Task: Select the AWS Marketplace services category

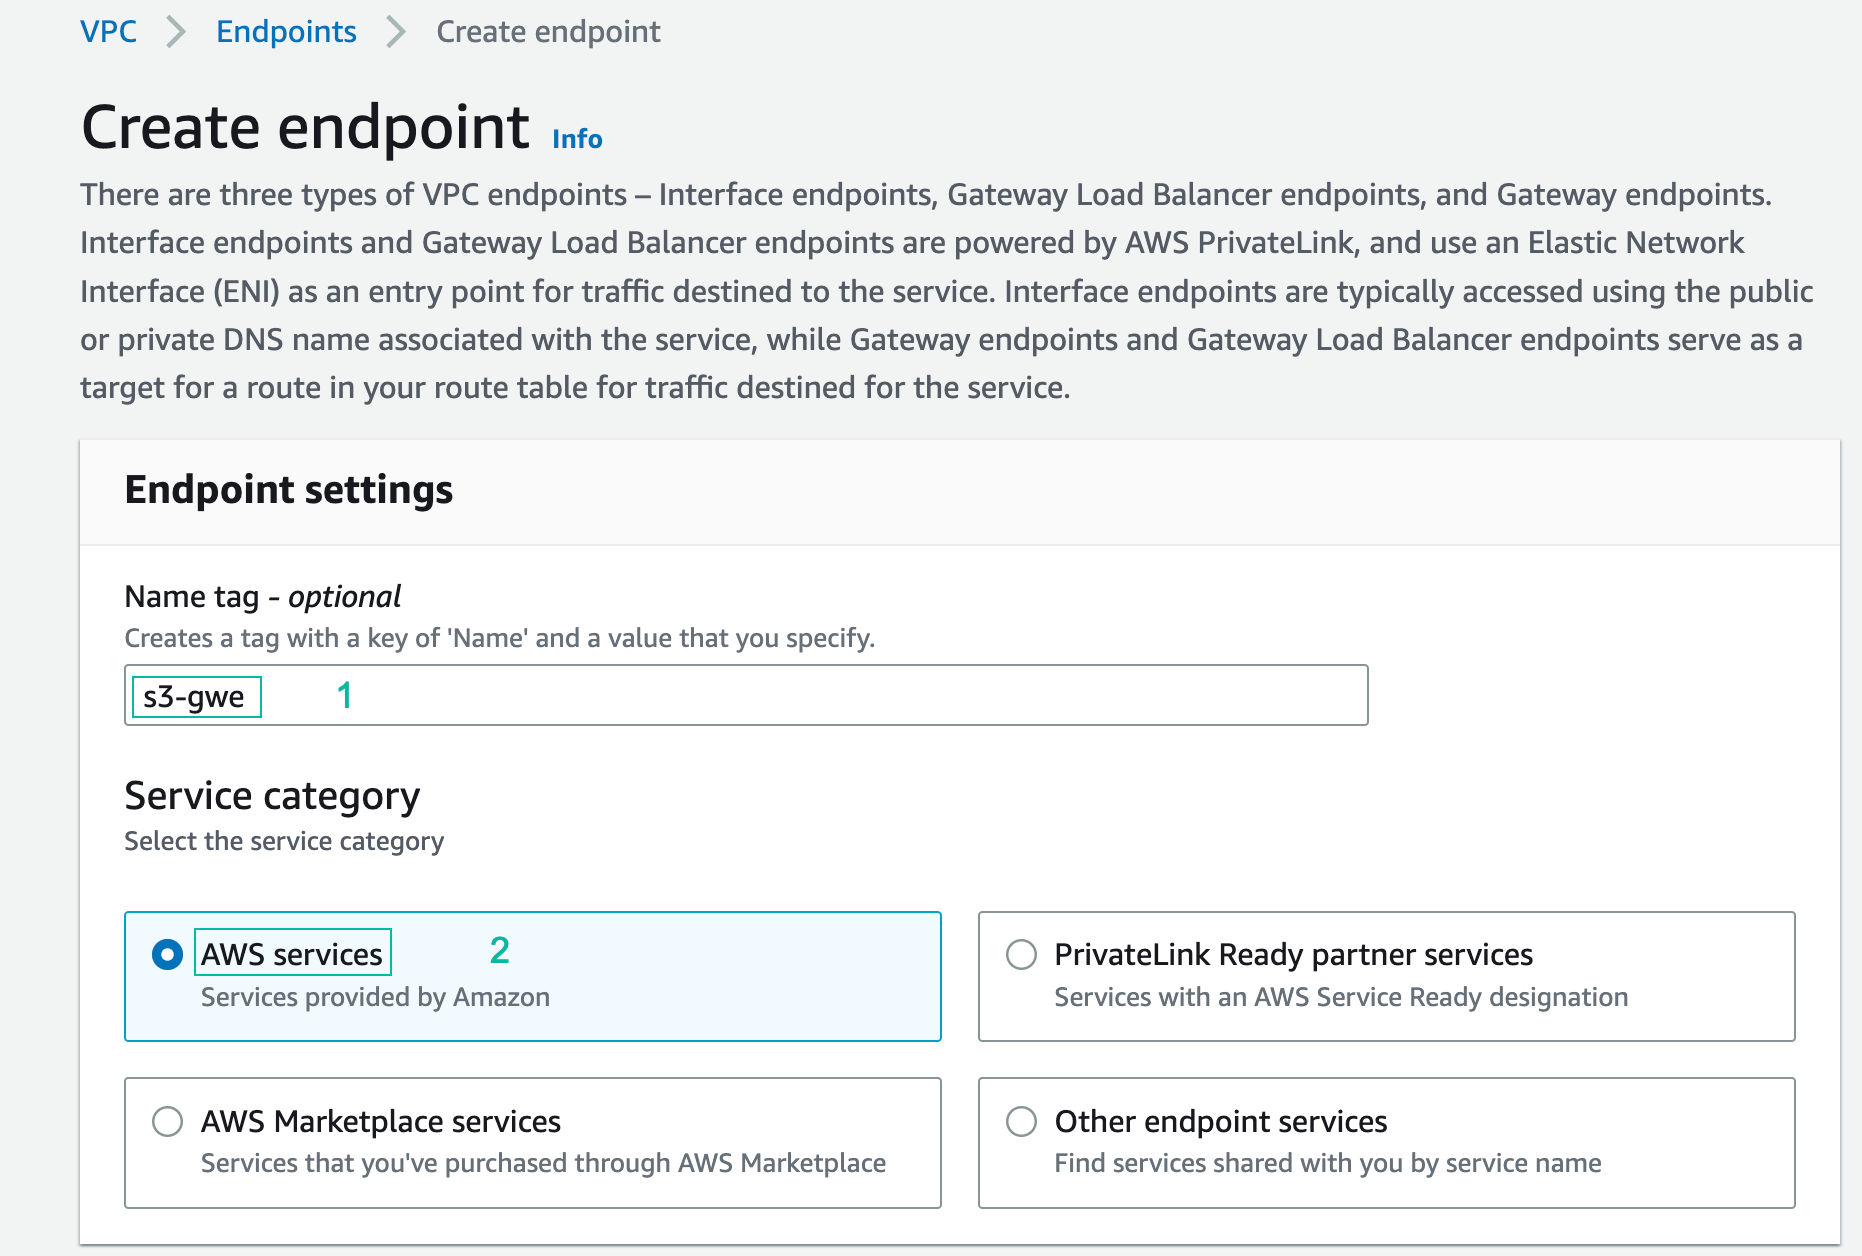Action: (166, 1122)
